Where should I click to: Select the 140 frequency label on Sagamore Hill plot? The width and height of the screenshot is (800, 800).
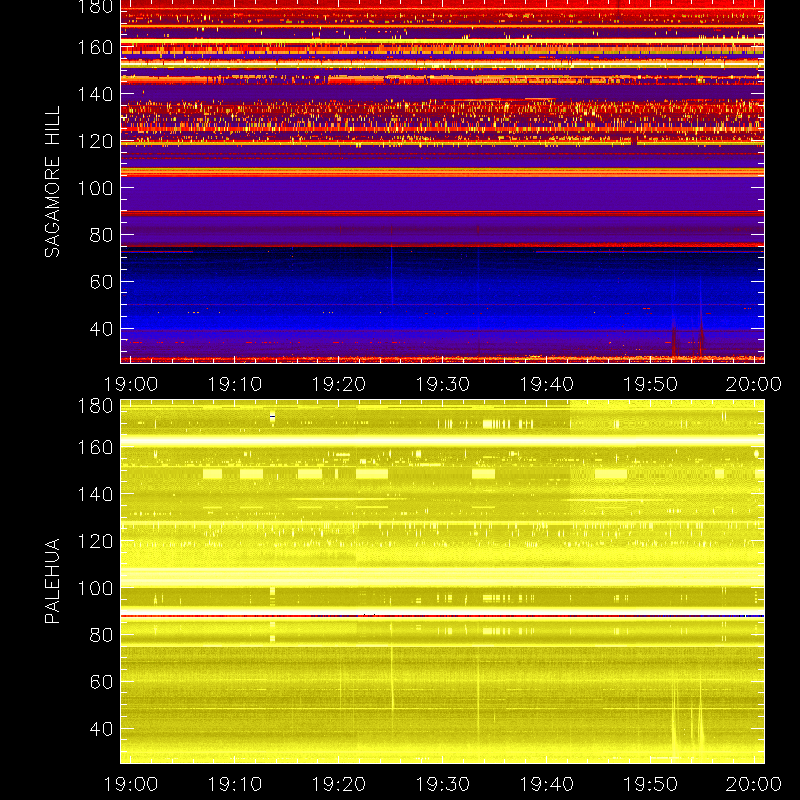click(95, 94)
